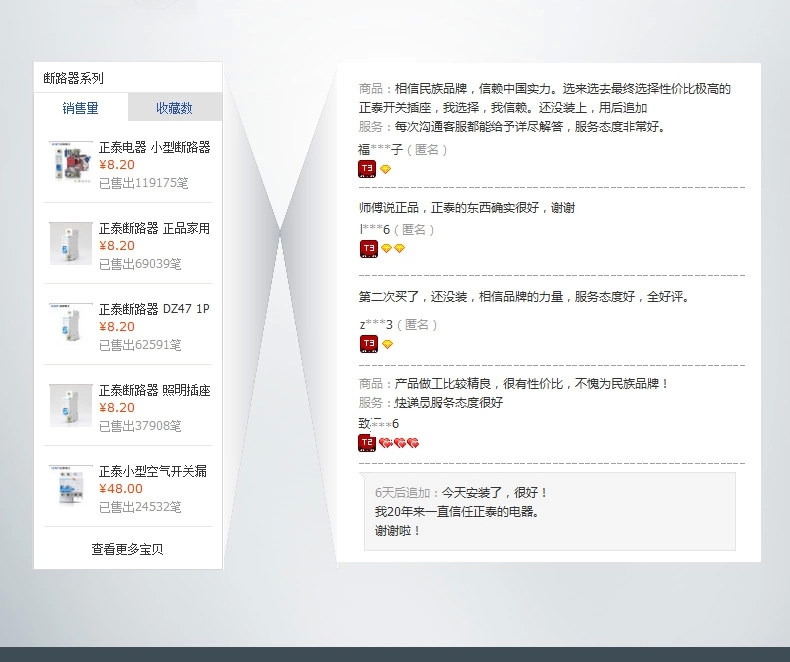Open thumbnail of 正泰电器 小型断路器 product

(x=71, y=162)
